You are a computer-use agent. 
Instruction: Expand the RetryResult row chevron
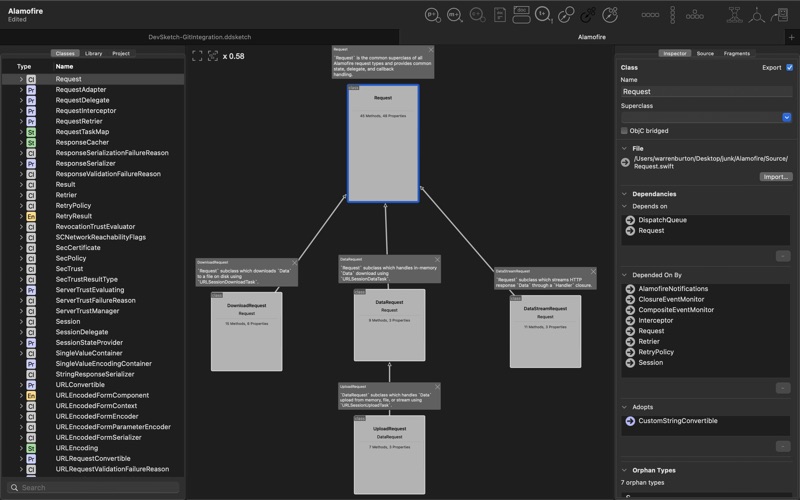tap(21, 216)
